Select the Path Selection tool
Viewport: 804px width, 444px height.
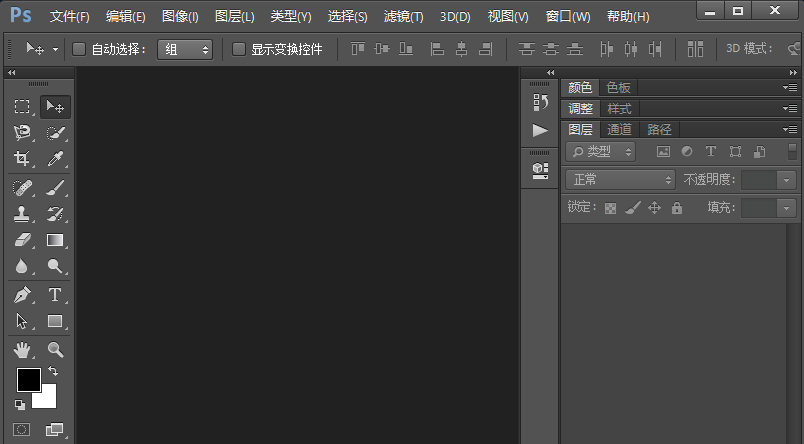(x=22, y=321)
